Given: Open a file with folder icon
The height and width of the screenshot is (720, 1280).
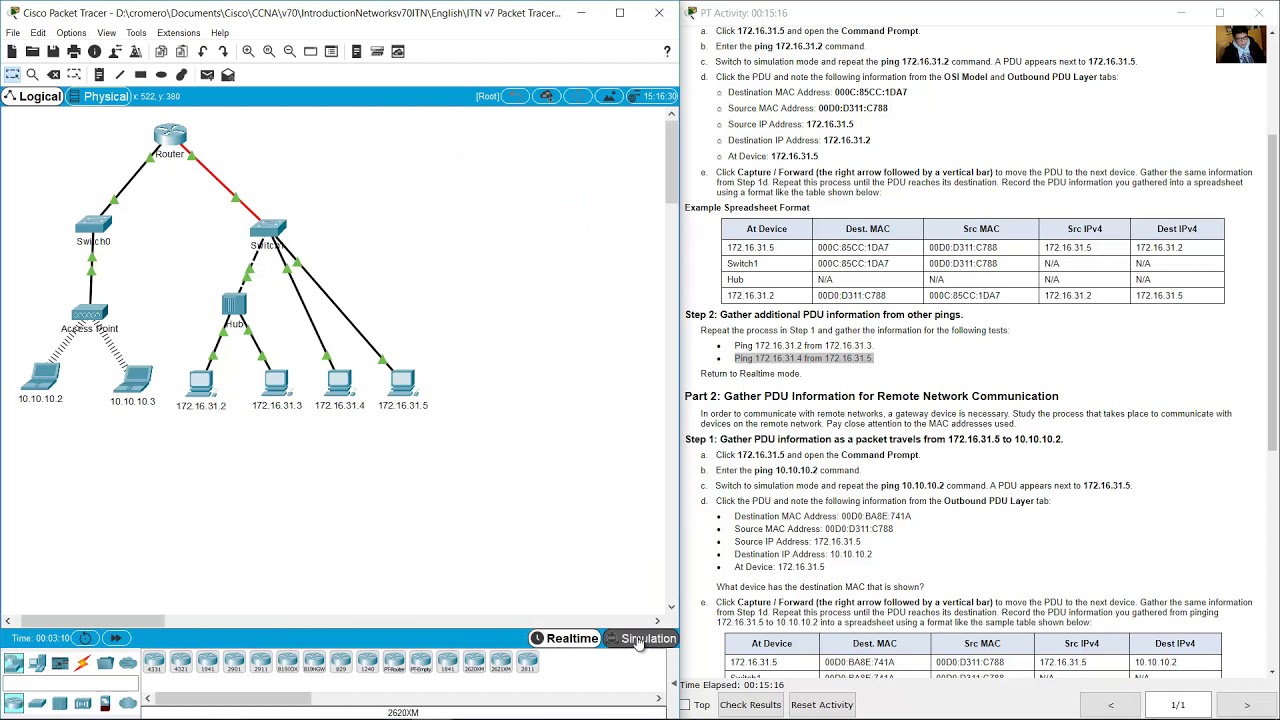Looking at the screenshot, I should click(x=33, y=51).
